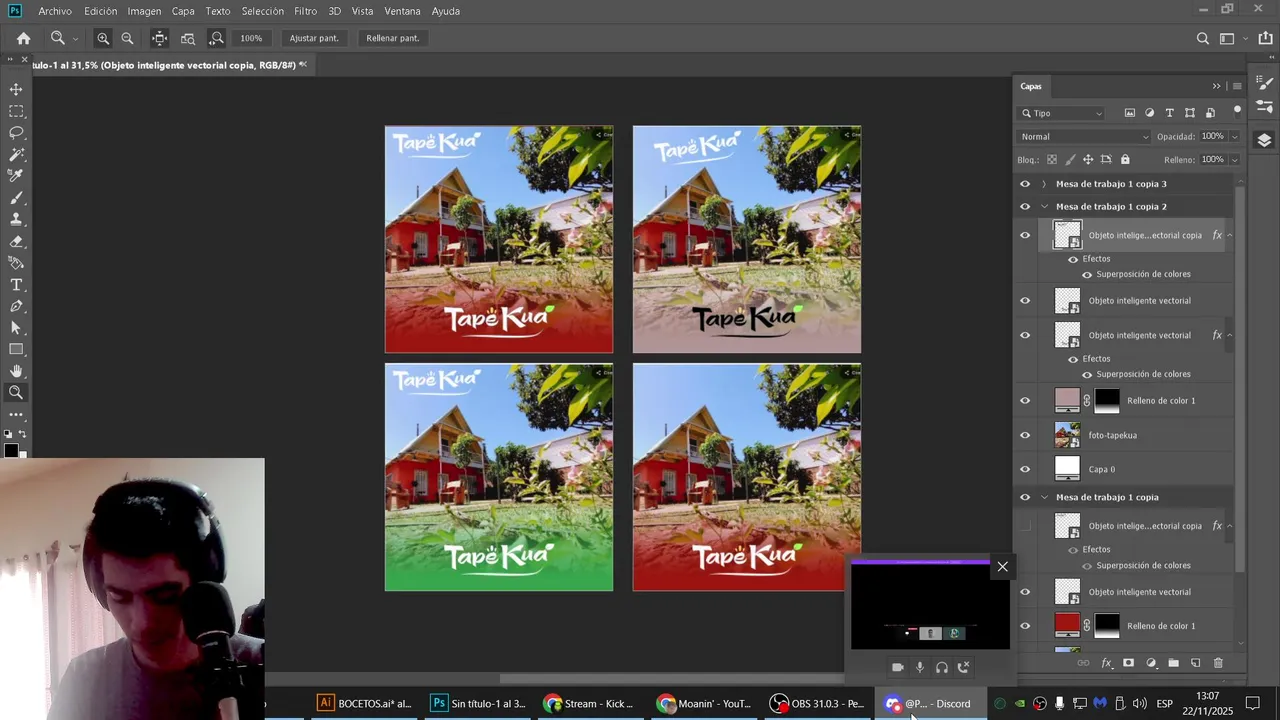Open the add layer style fx icon
This screenshot has width=1280, height=720.
coord(1106,663)
